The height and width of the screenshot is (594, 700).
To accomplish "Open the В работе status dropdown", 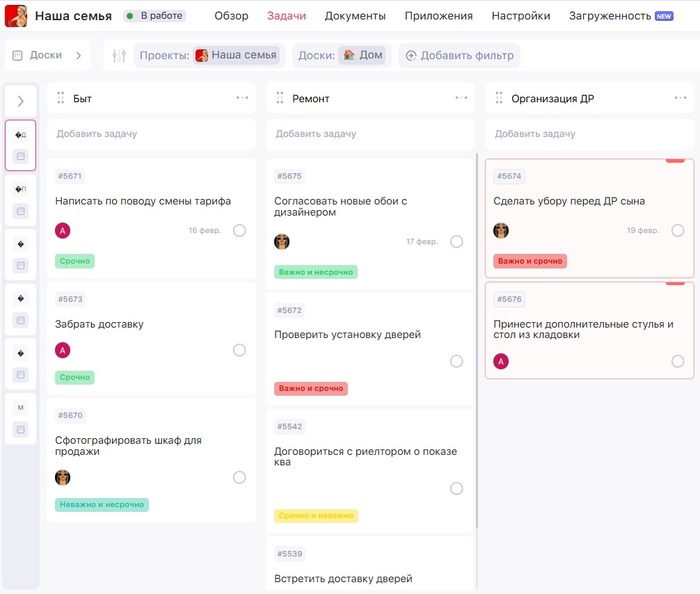I will tap(154, 16).
